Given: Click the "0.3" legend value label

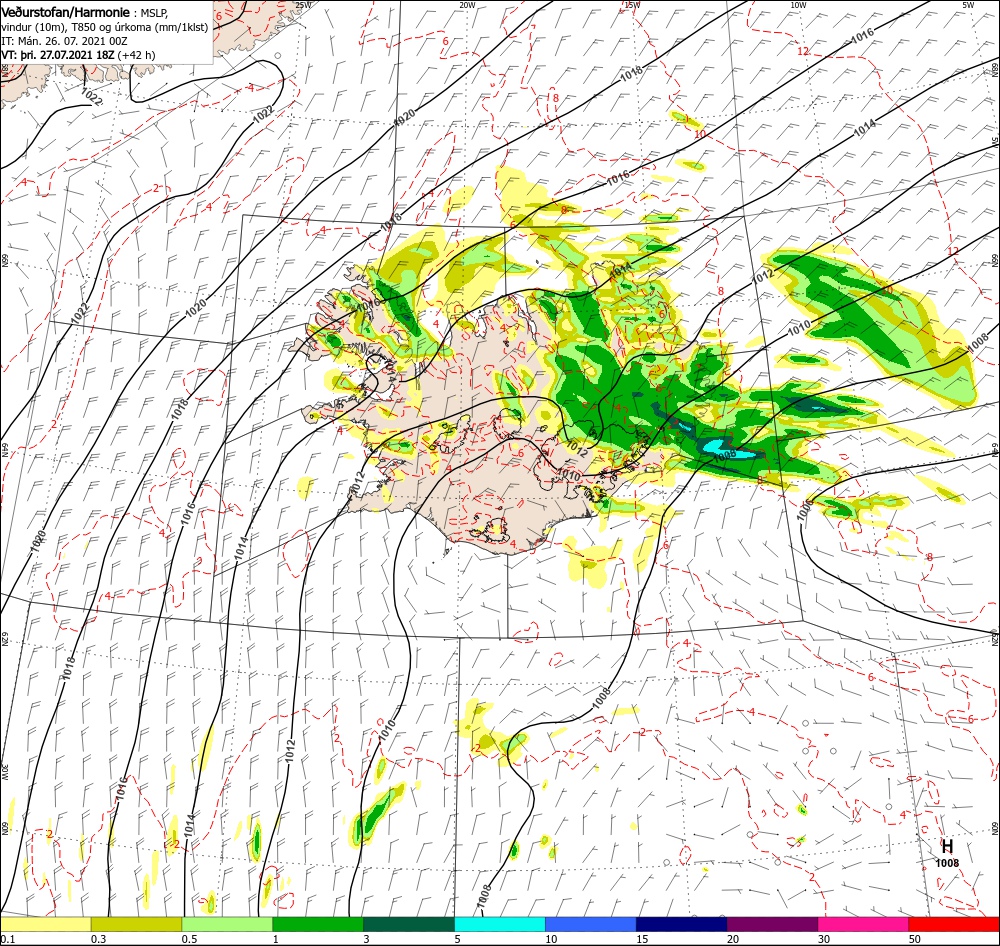Looking at the screenshot, I should (x=99, y=939).
